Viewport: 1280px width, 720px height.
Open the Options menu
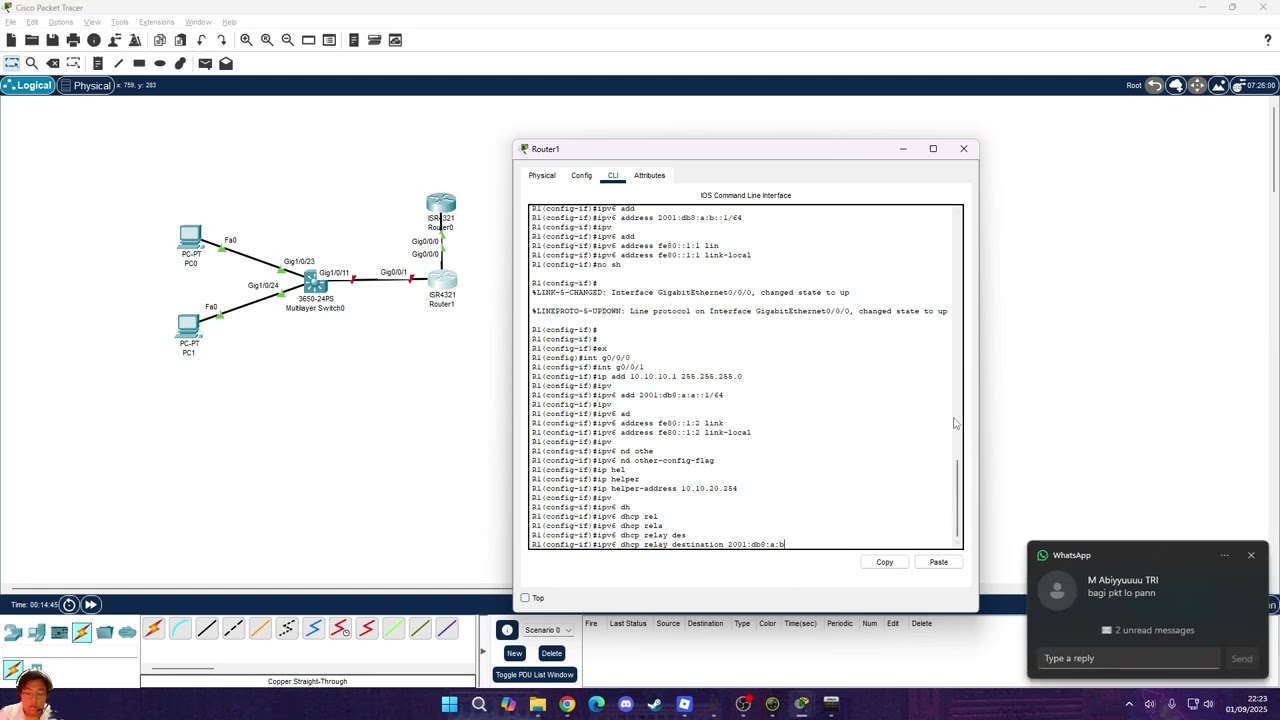pos(60,22)
